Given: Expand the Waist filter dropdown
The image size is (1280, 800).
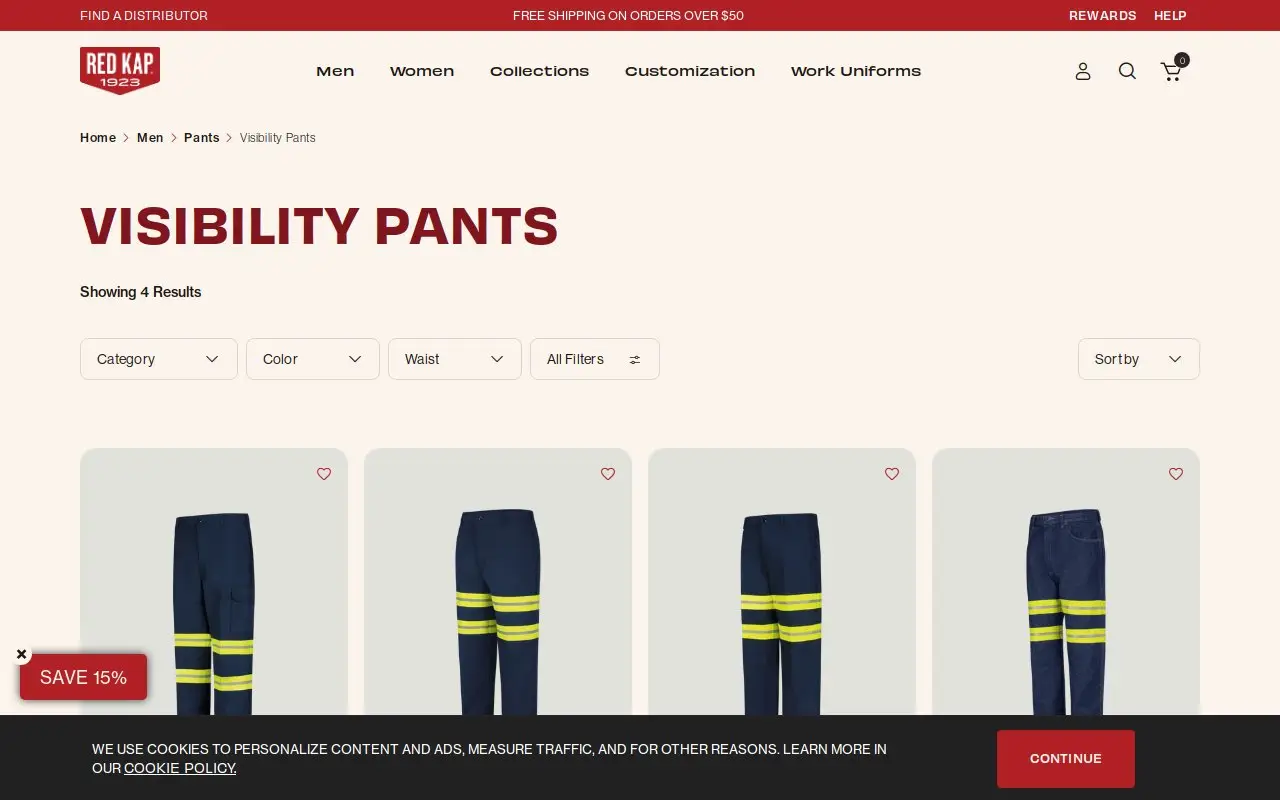Looking at the screenshot, I should (x=455, y=359).
